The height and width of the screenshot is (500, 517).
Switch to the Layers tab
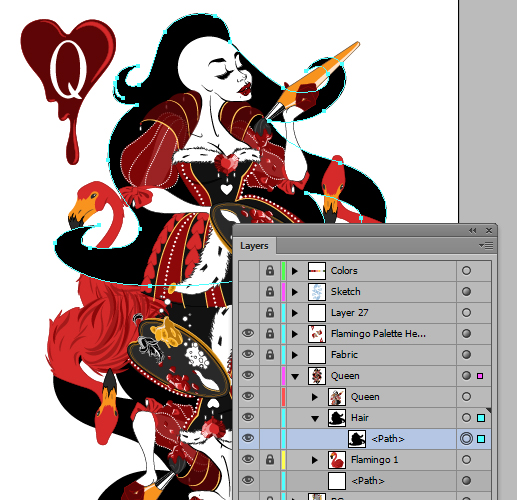point(254,246)
